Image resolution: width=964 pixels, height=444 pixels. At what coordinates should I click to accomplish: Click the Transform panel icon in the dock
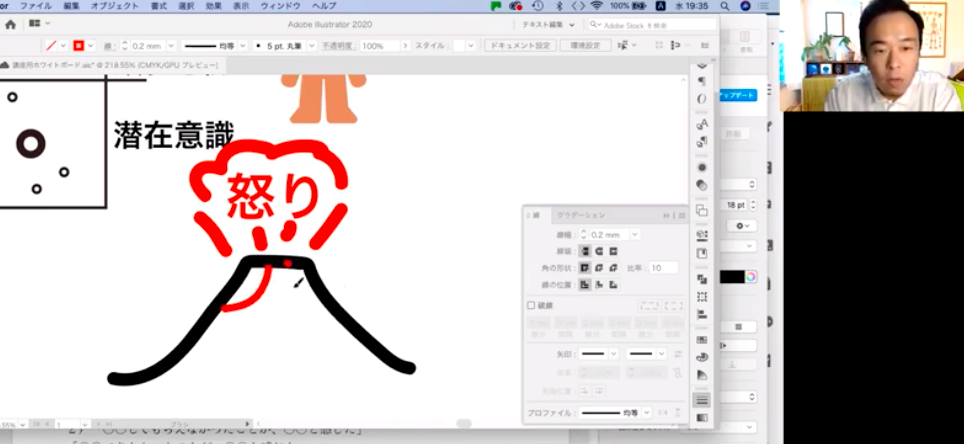pos(702,297)
